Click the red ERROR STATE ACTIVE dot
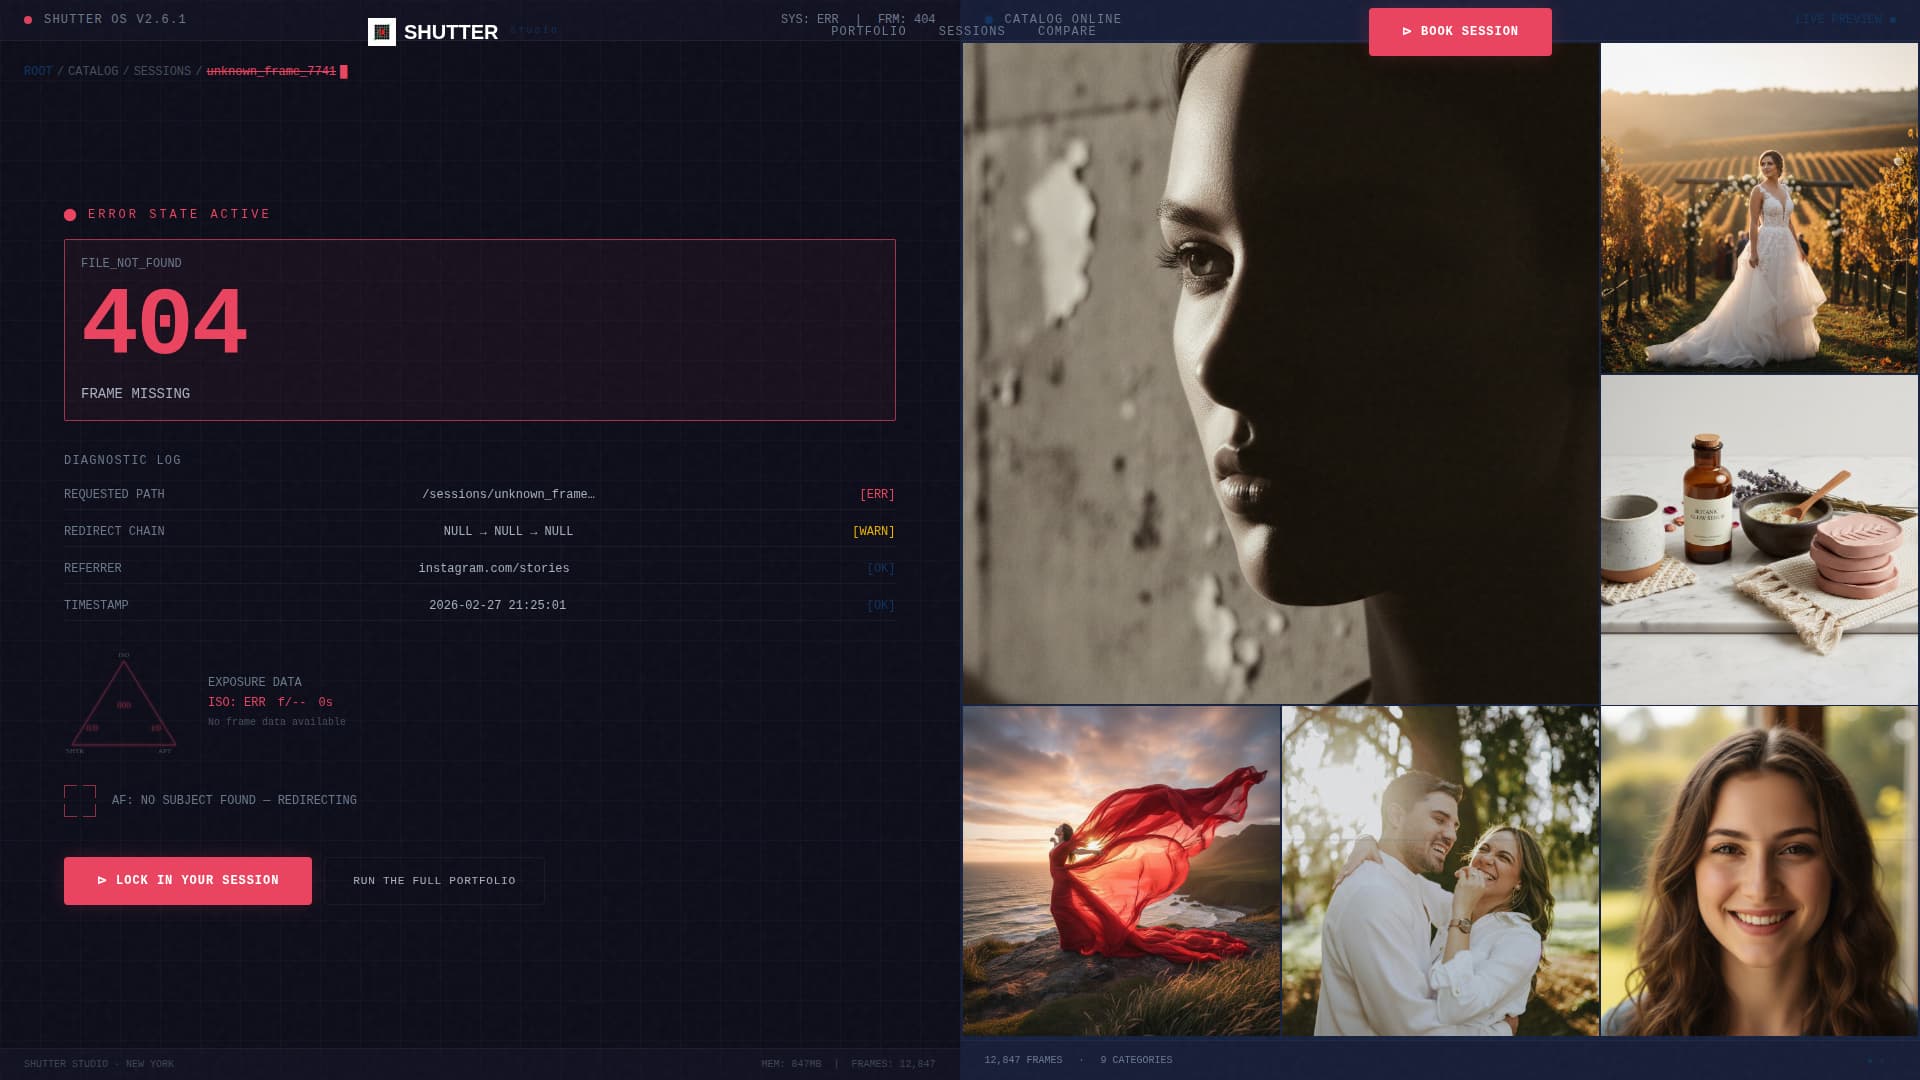Image resolution: width=1920 pixels, height=1080 pixels. point(70,215)
